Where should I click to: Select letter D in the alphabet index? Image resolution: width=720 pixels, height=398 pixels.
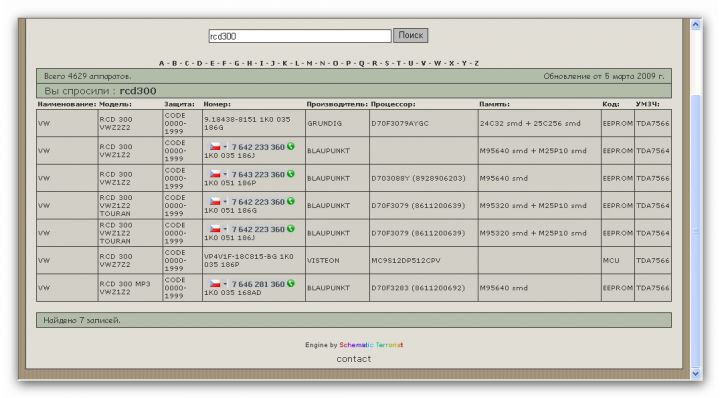199,63
